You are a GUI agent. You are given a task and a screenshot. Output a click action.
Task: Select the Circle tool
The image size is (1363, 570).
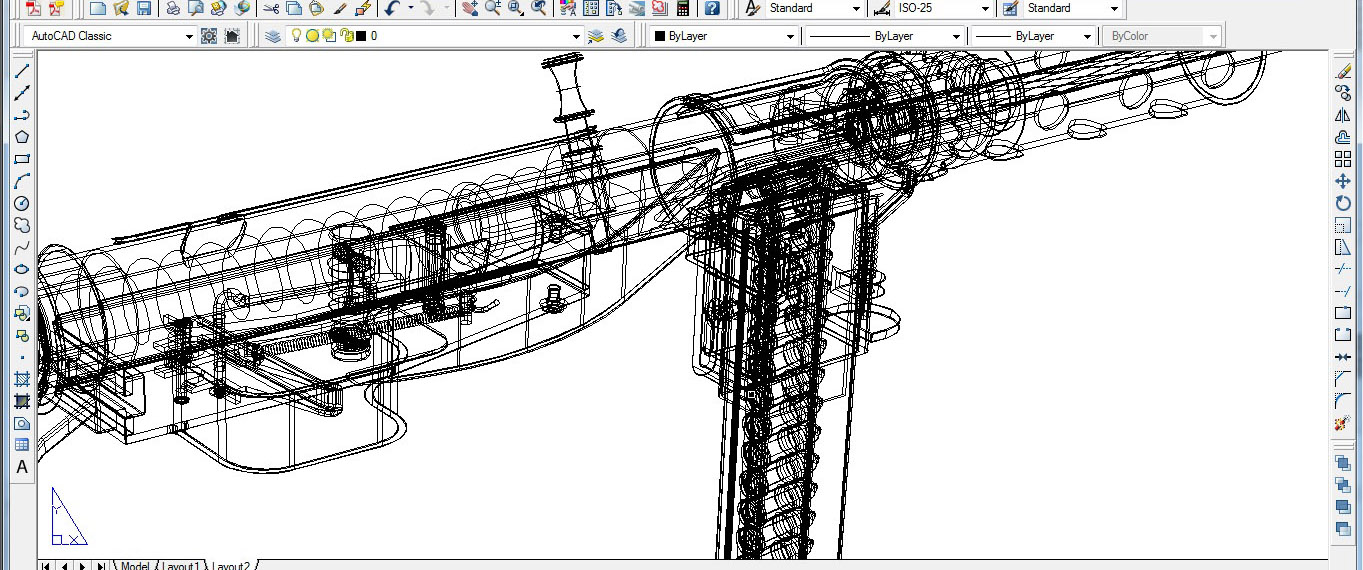coord(22,203)
